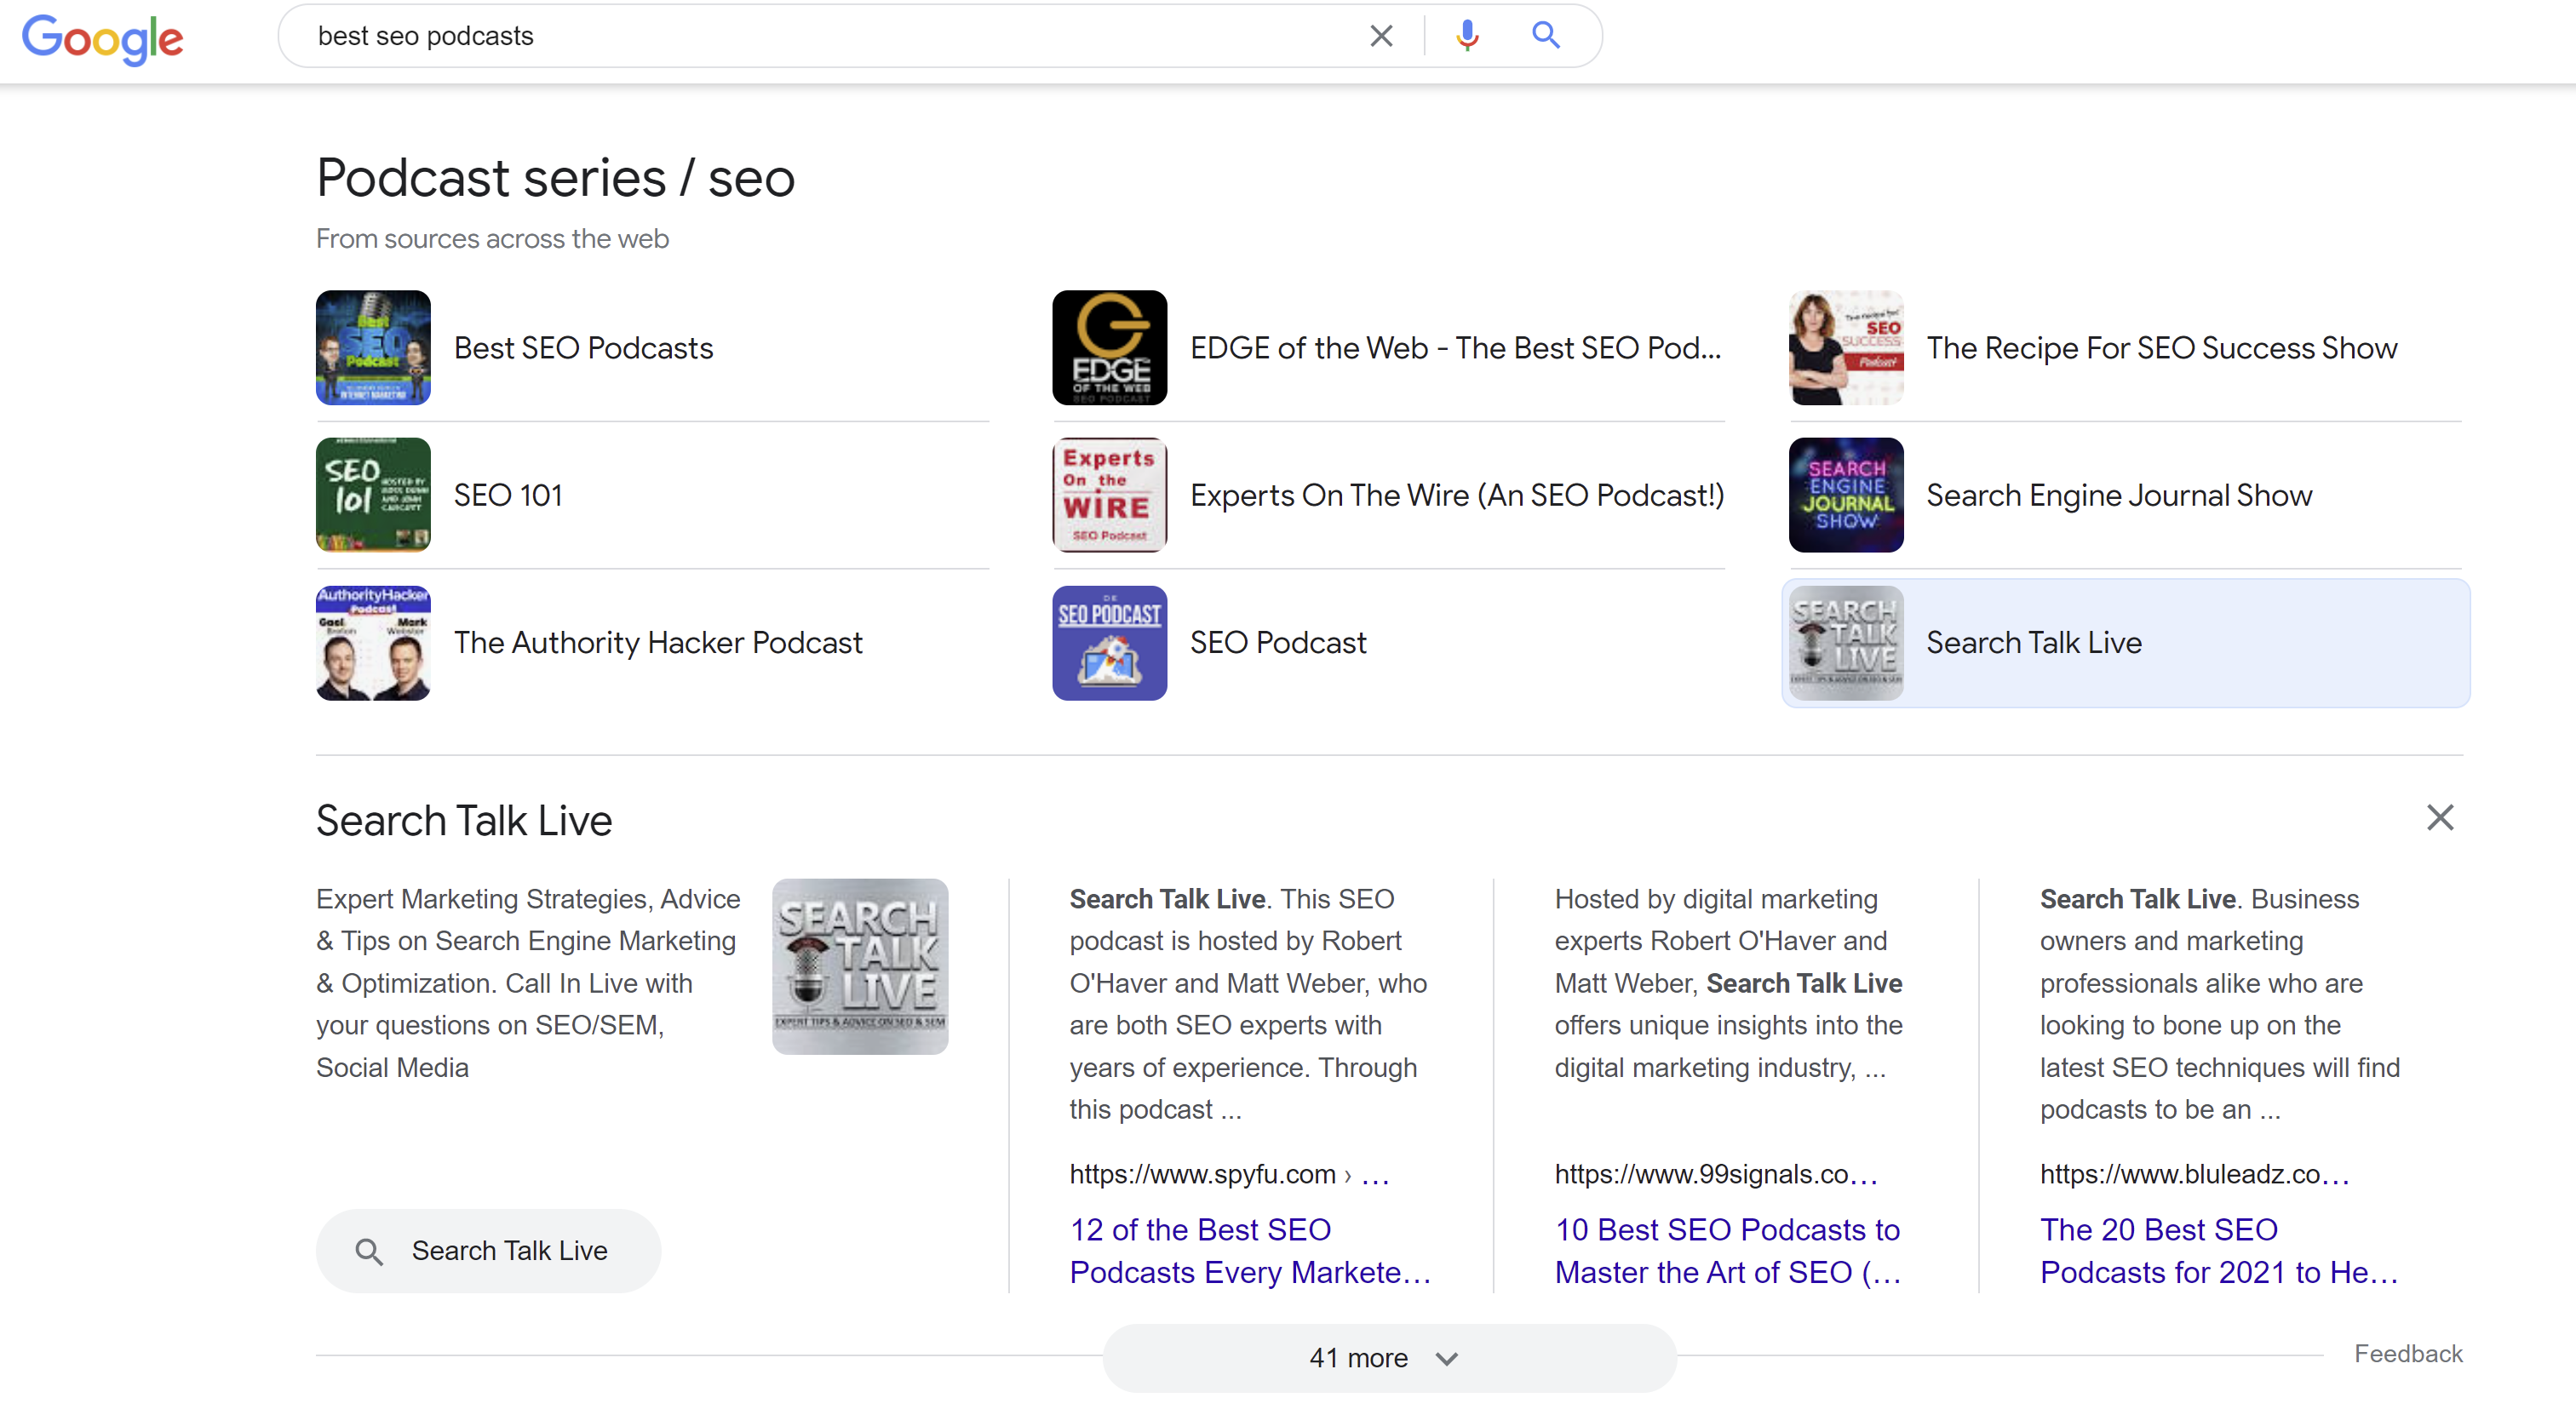Viewport: 2576px width, 1415px height.
Task: Select the SEO Podcast entry
Action: [x=1277, y=643]
